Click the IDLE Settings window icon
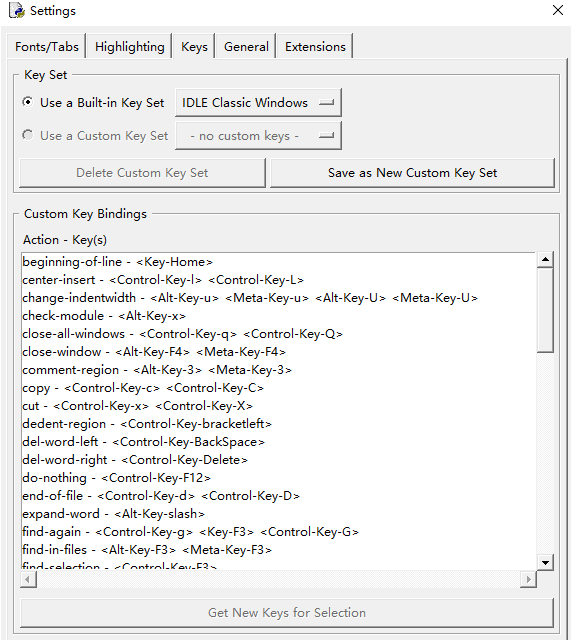Image resolution: width=571 pixels, height=640 pixels. pyautogui.click(x=17, y=10)
